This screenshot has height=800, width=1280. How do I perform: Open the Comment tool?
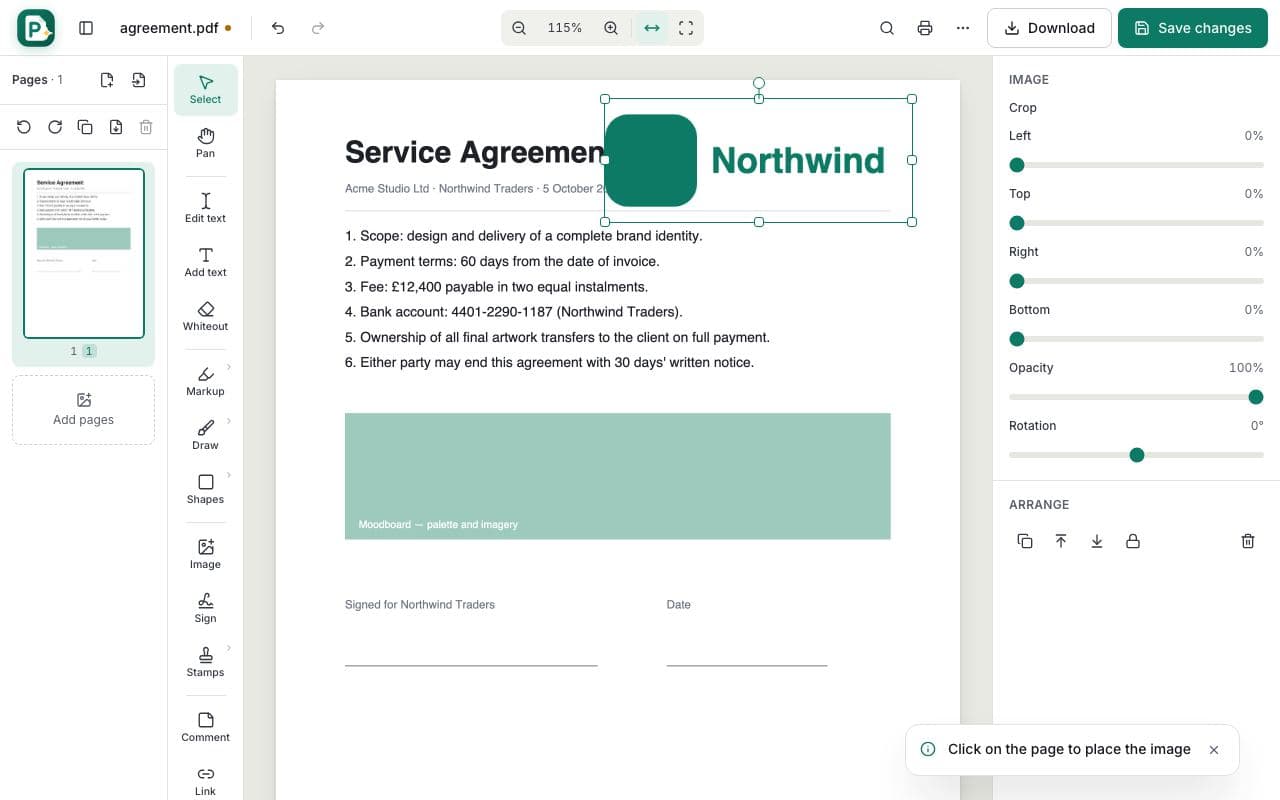pos(205,727)
